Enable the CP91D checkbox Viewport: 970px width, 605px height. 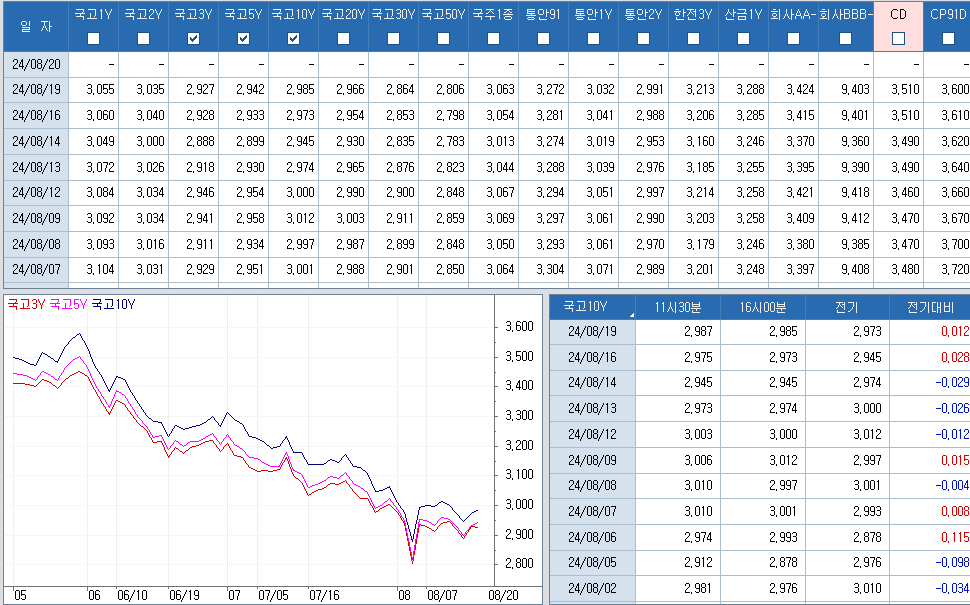click(x=947, y=38)
